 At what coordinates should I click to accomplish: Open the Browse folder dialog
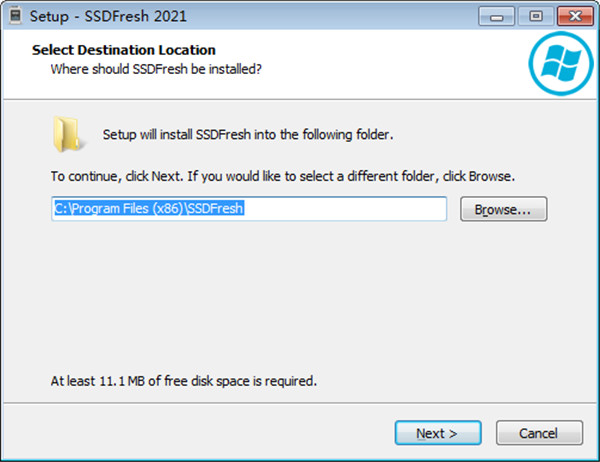pyautogui.click(x=503, y=210)
